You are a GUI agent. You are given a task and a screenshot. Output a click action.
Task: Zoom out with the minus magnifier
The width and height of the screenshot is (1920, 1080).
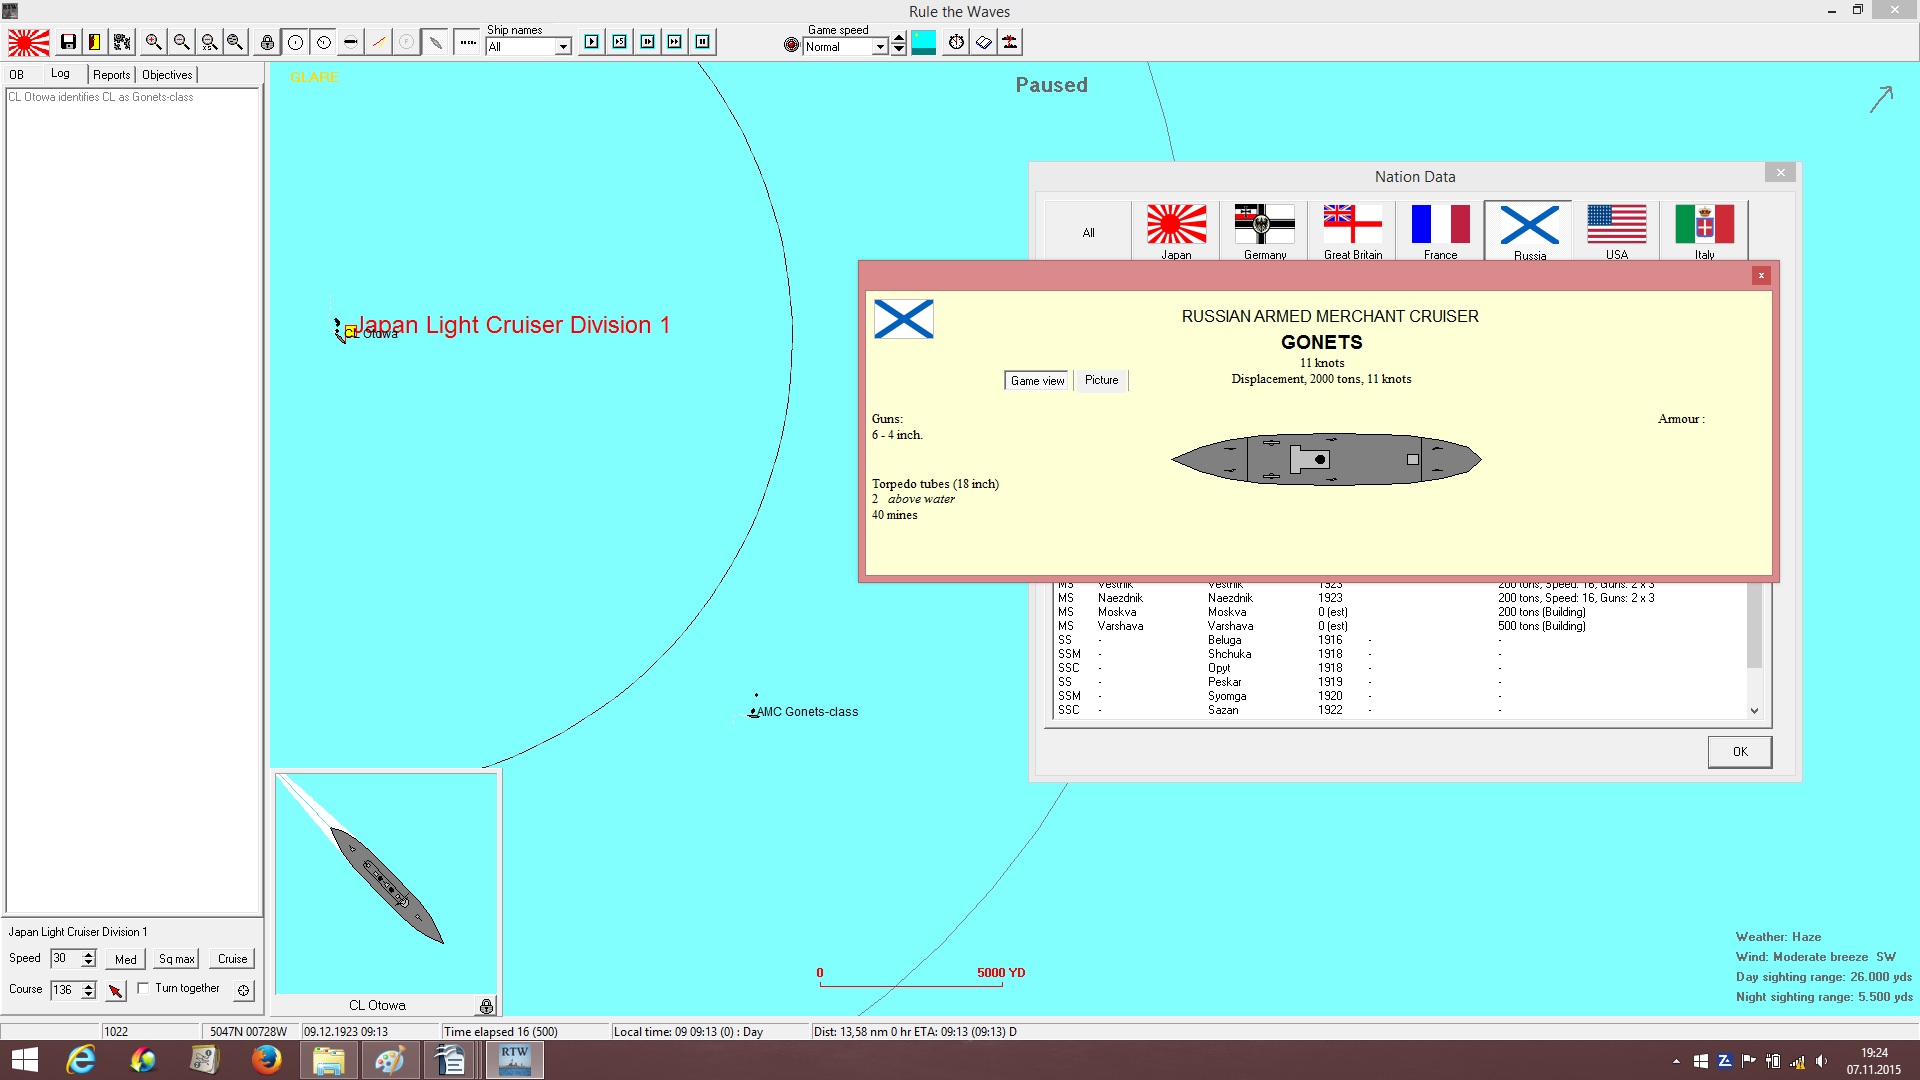[x=181, y=42]
